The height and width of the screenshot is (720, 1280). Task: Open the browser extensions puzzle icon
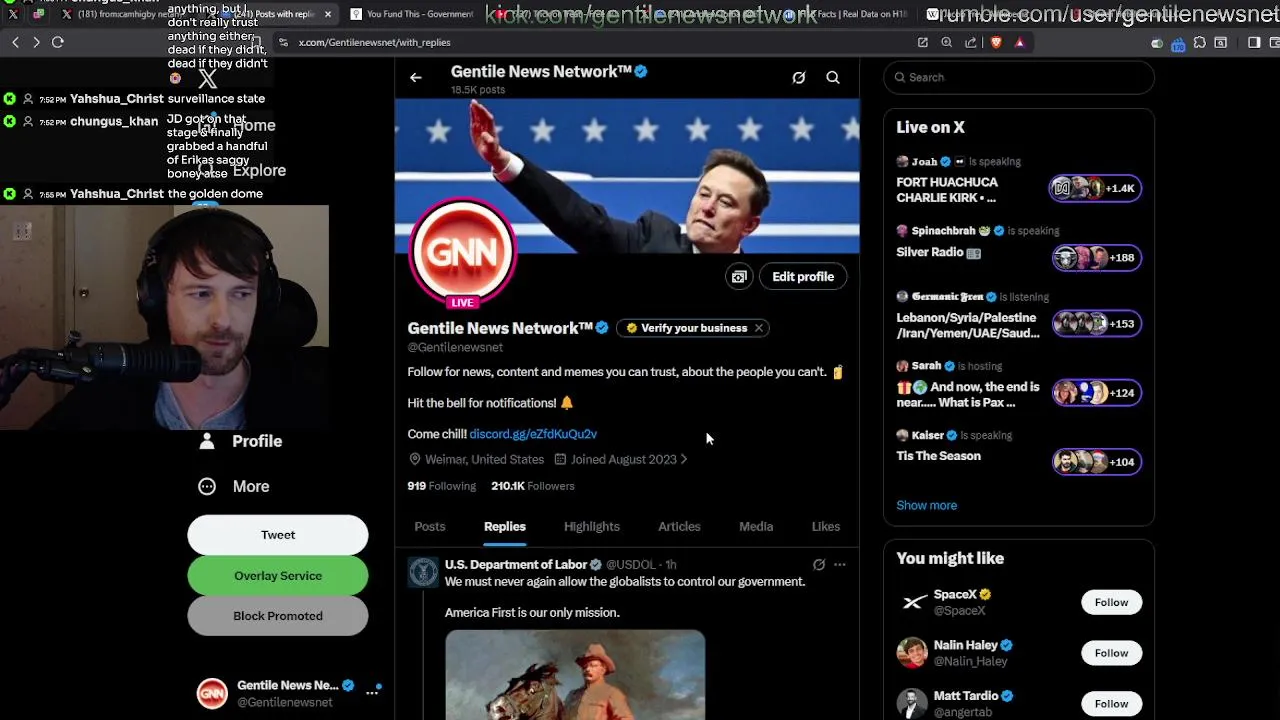tap(1199, 42)
